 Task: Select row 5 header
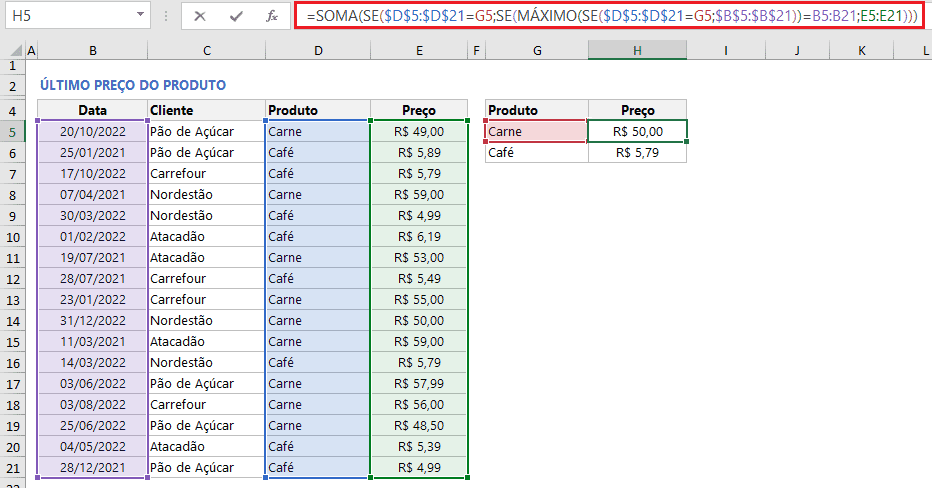click(x=12, y=131)
